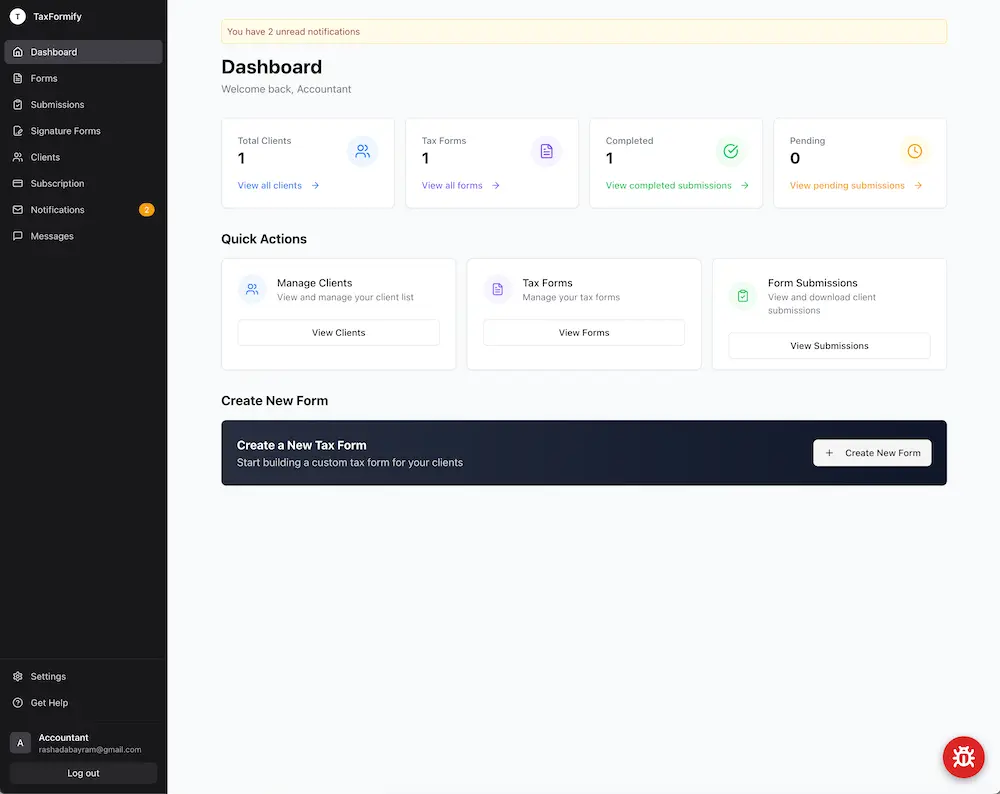Click the Signature Forms pen icon
Viewport: 1000px width, 794px height.
pos(18,131)
